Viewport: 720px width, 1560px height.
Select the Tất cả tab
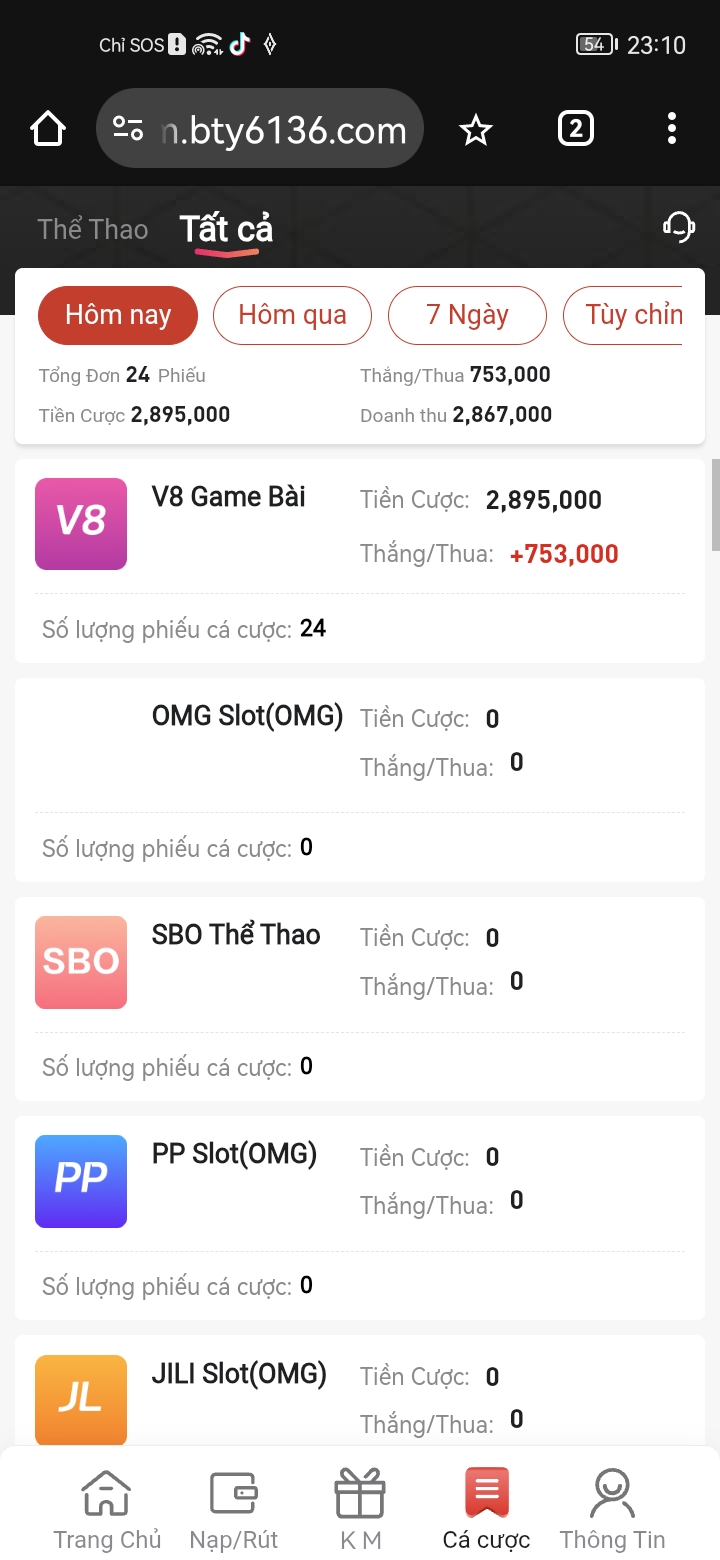coord(226,229)
